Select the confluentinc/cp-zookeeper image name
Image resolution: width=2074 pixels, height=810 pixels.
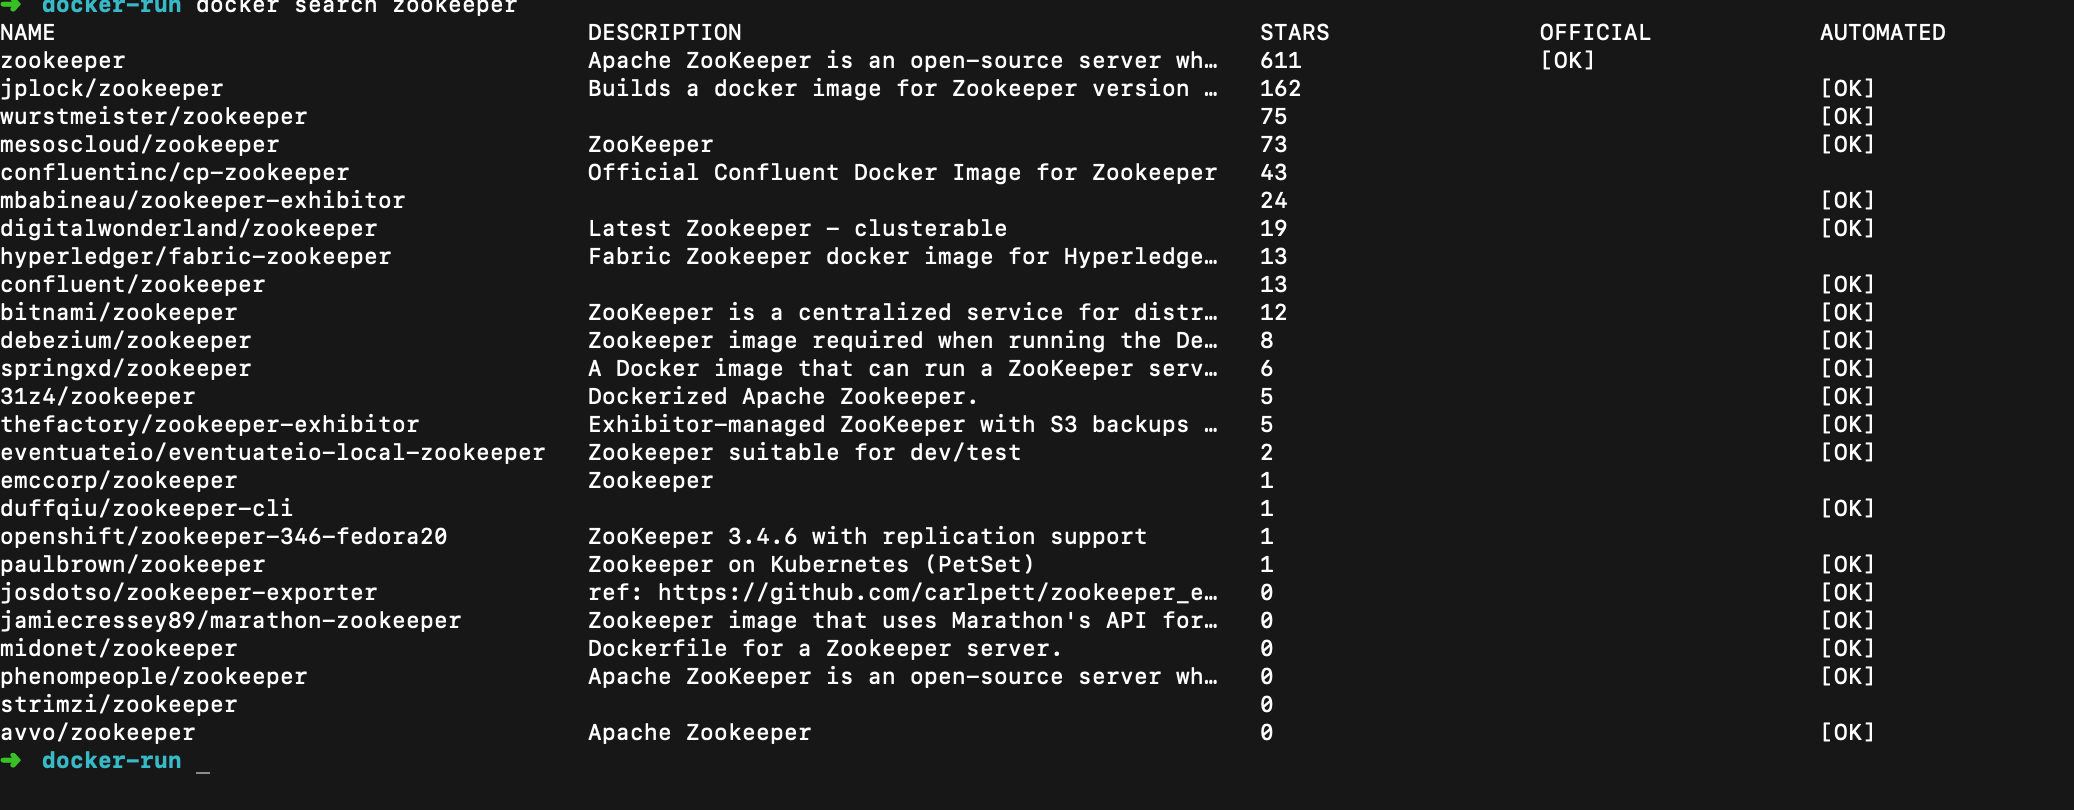175,173
